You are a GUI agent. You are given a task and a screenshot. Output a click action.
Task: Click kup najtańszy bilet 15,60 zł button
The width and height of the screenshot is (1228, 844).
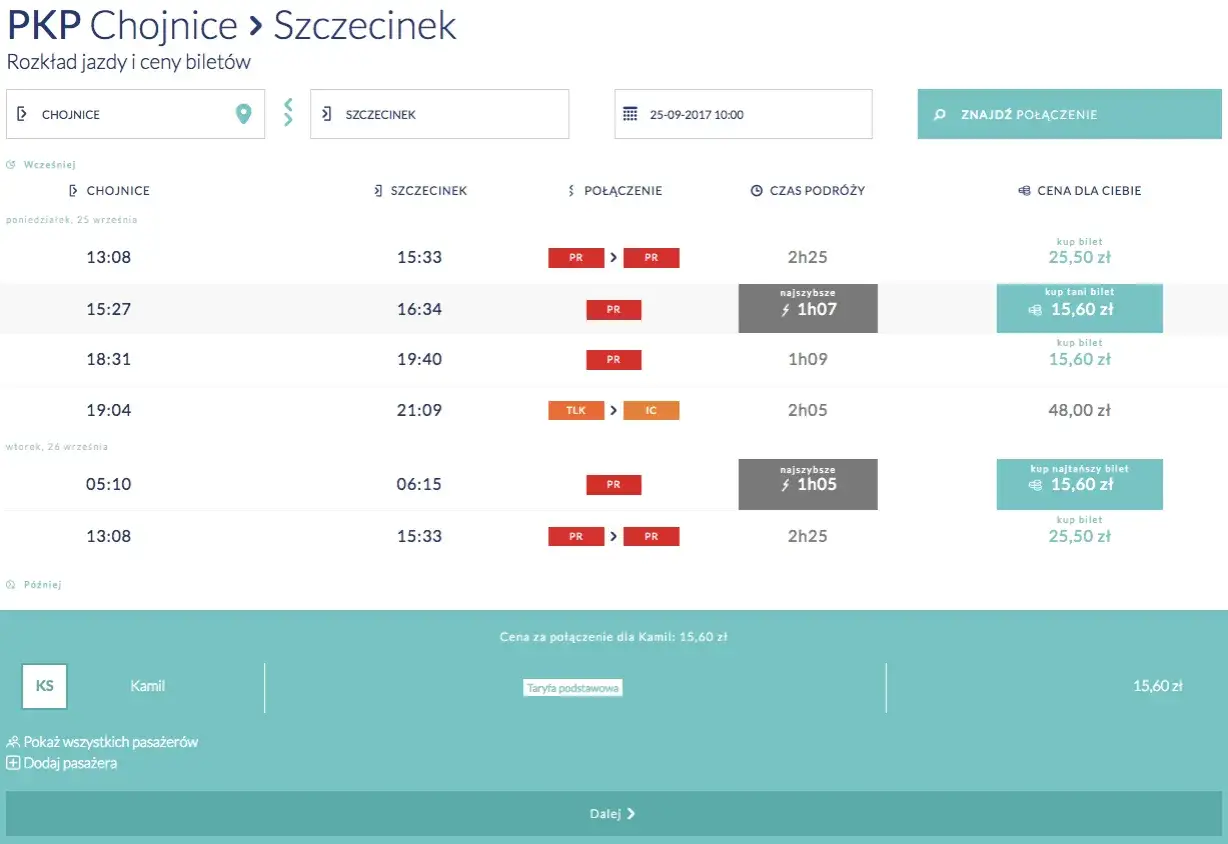tap(1080, 484)
